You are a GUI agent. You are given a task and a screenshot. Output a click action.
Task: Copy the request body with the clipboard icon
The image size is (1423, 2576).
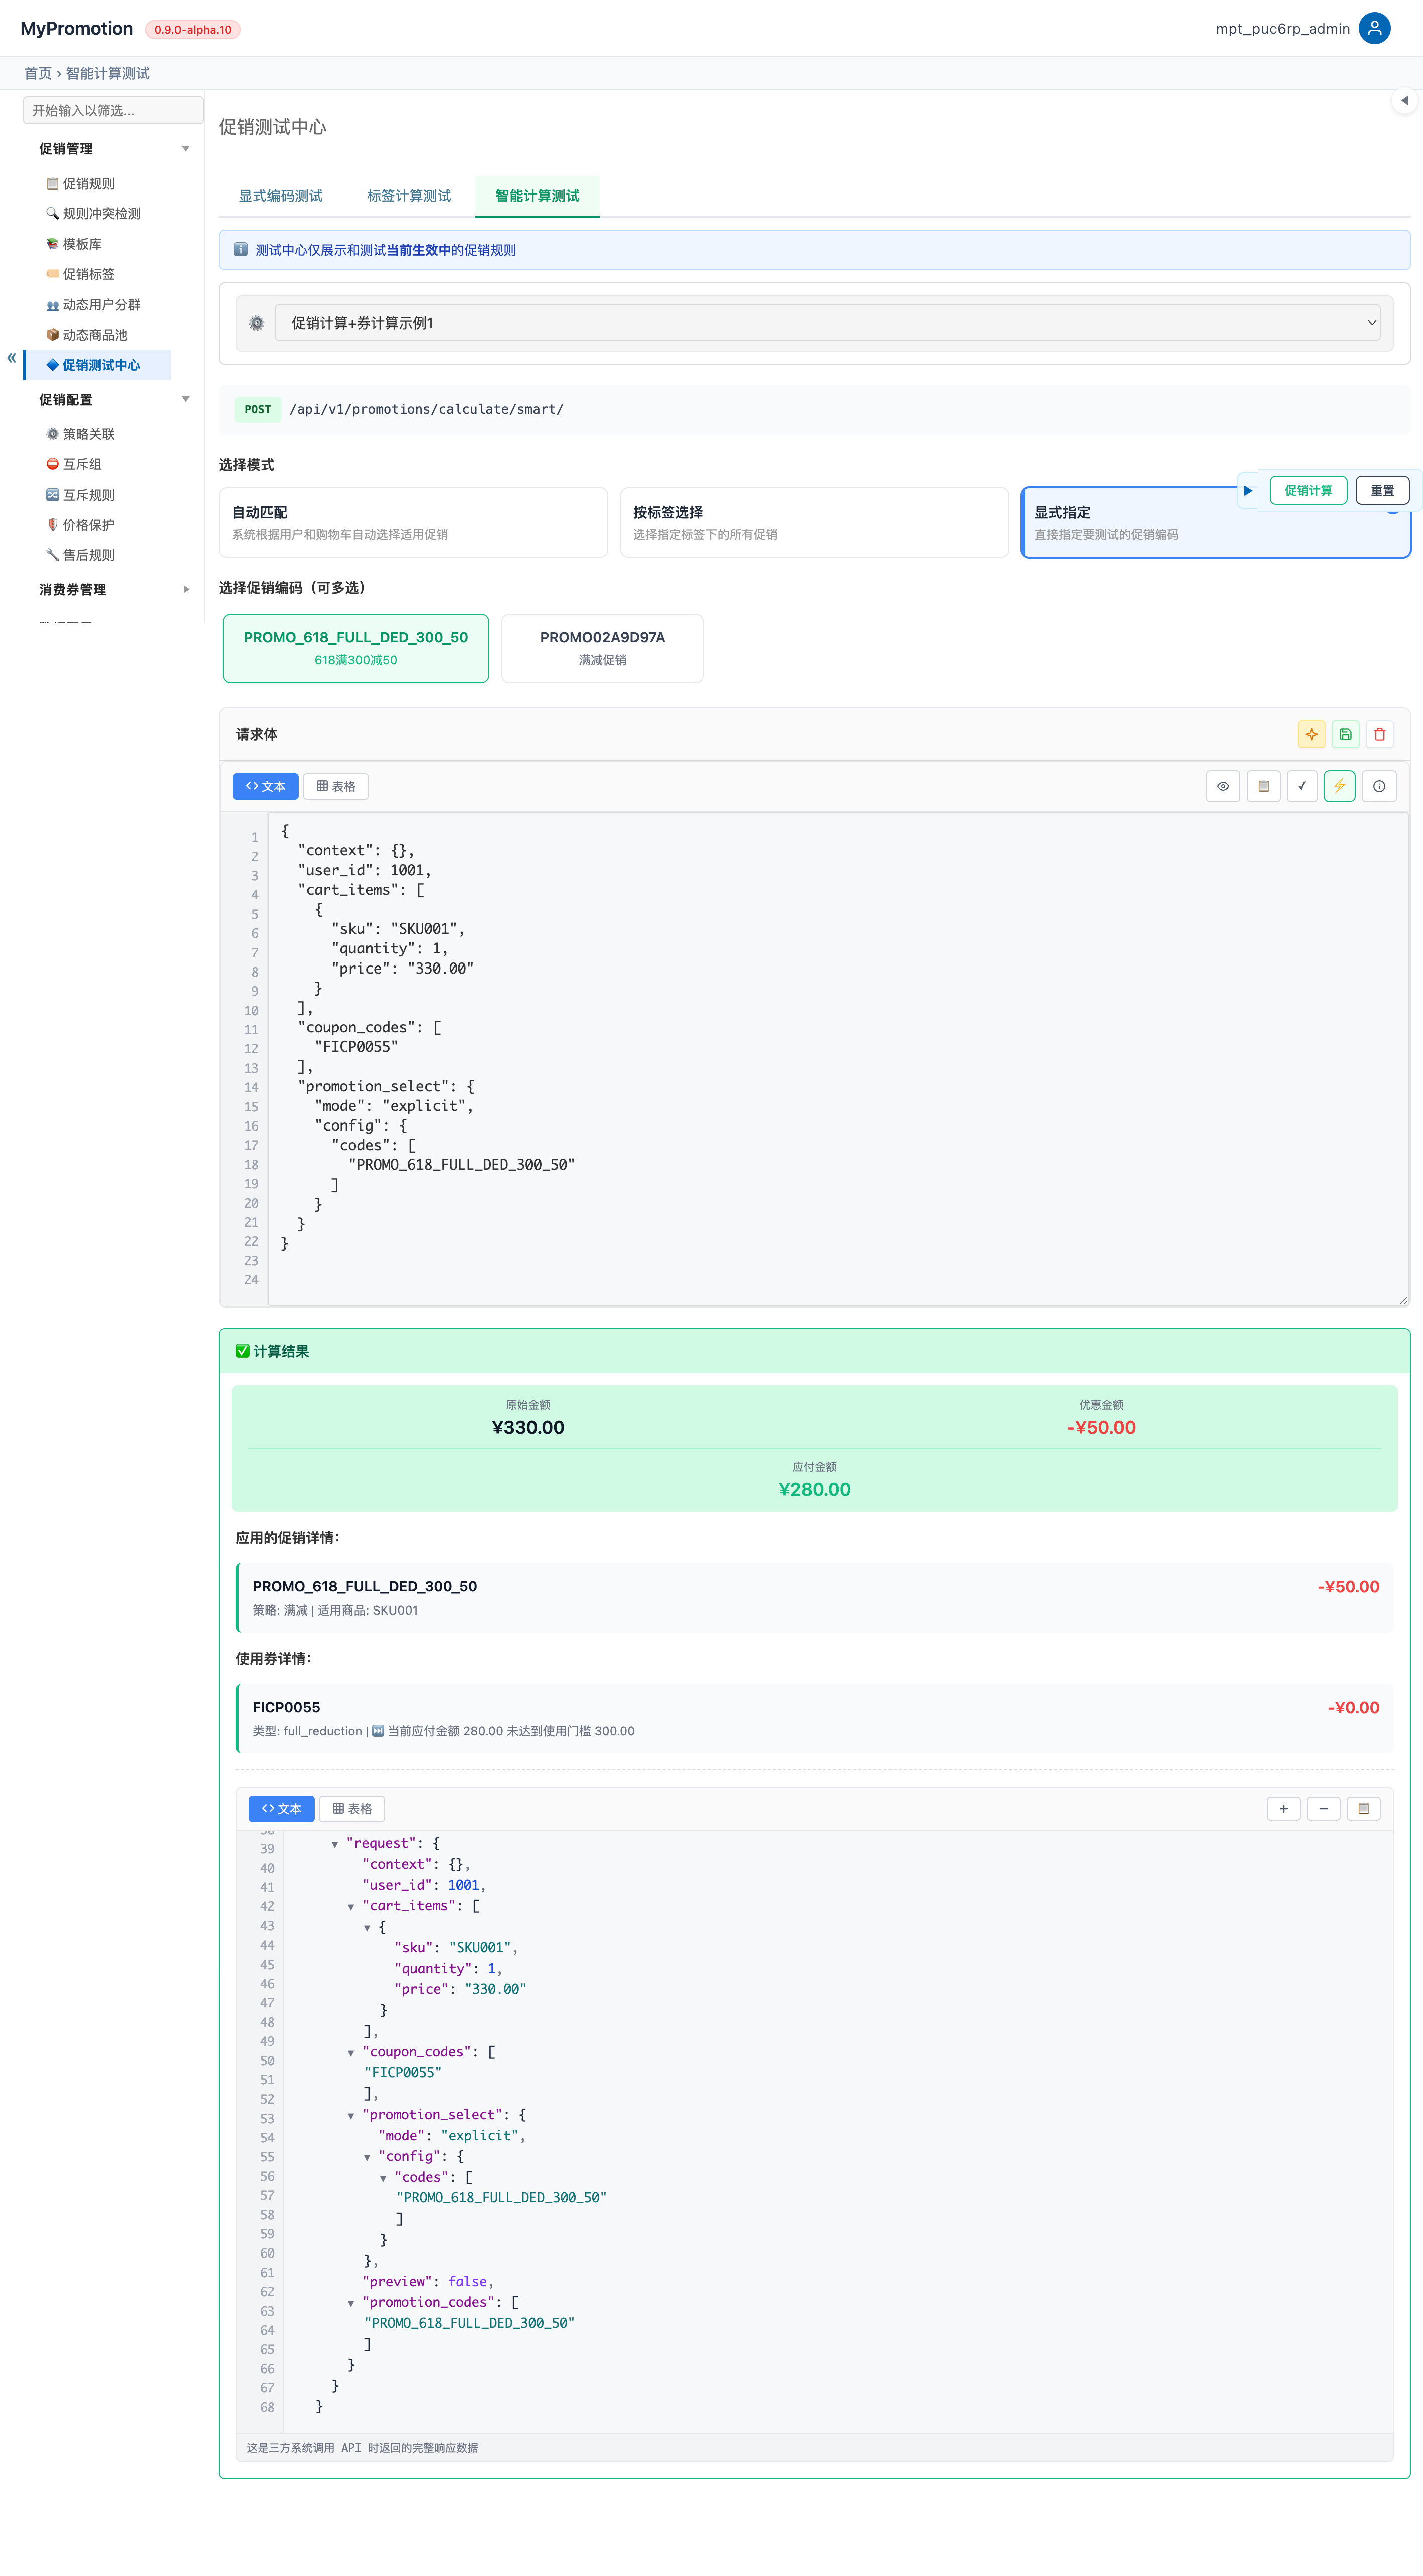[1263, 786]
